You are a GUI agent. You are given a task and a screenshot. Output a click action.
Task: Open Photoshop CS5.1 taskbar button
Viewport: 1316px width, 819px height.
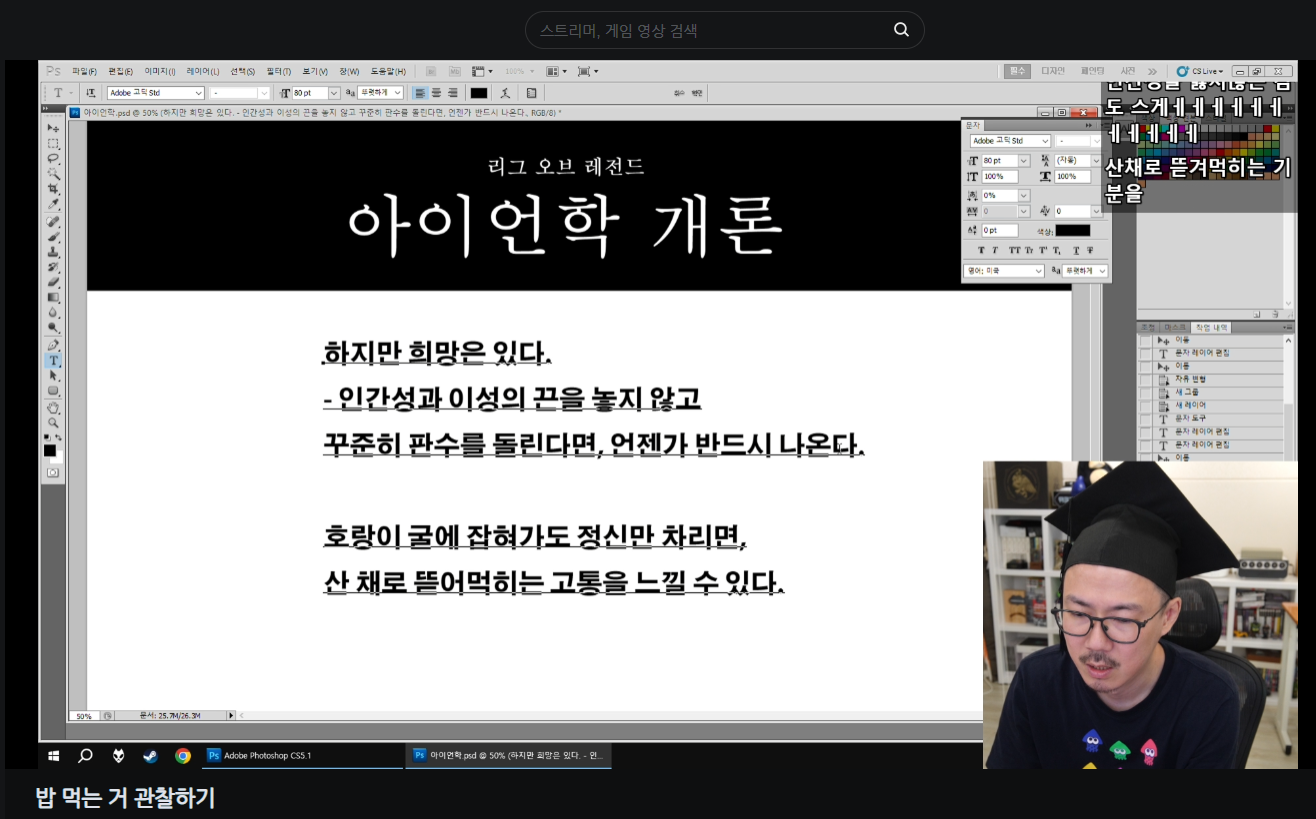[303, 755]
